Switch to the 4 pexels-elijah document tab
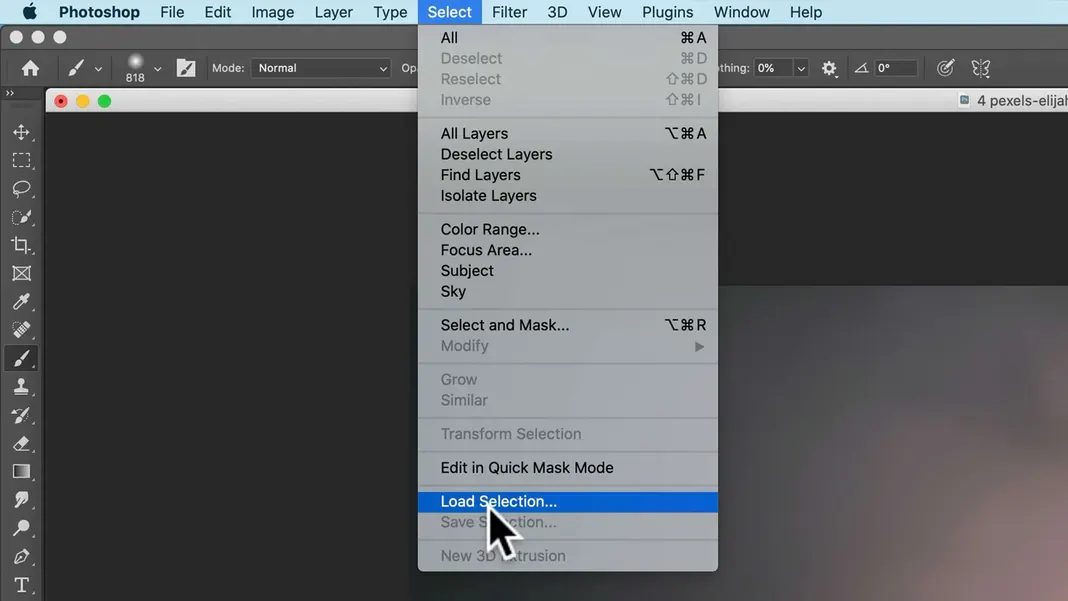1068x601 pixels. pyautogui.click(x=1014, y=101)
